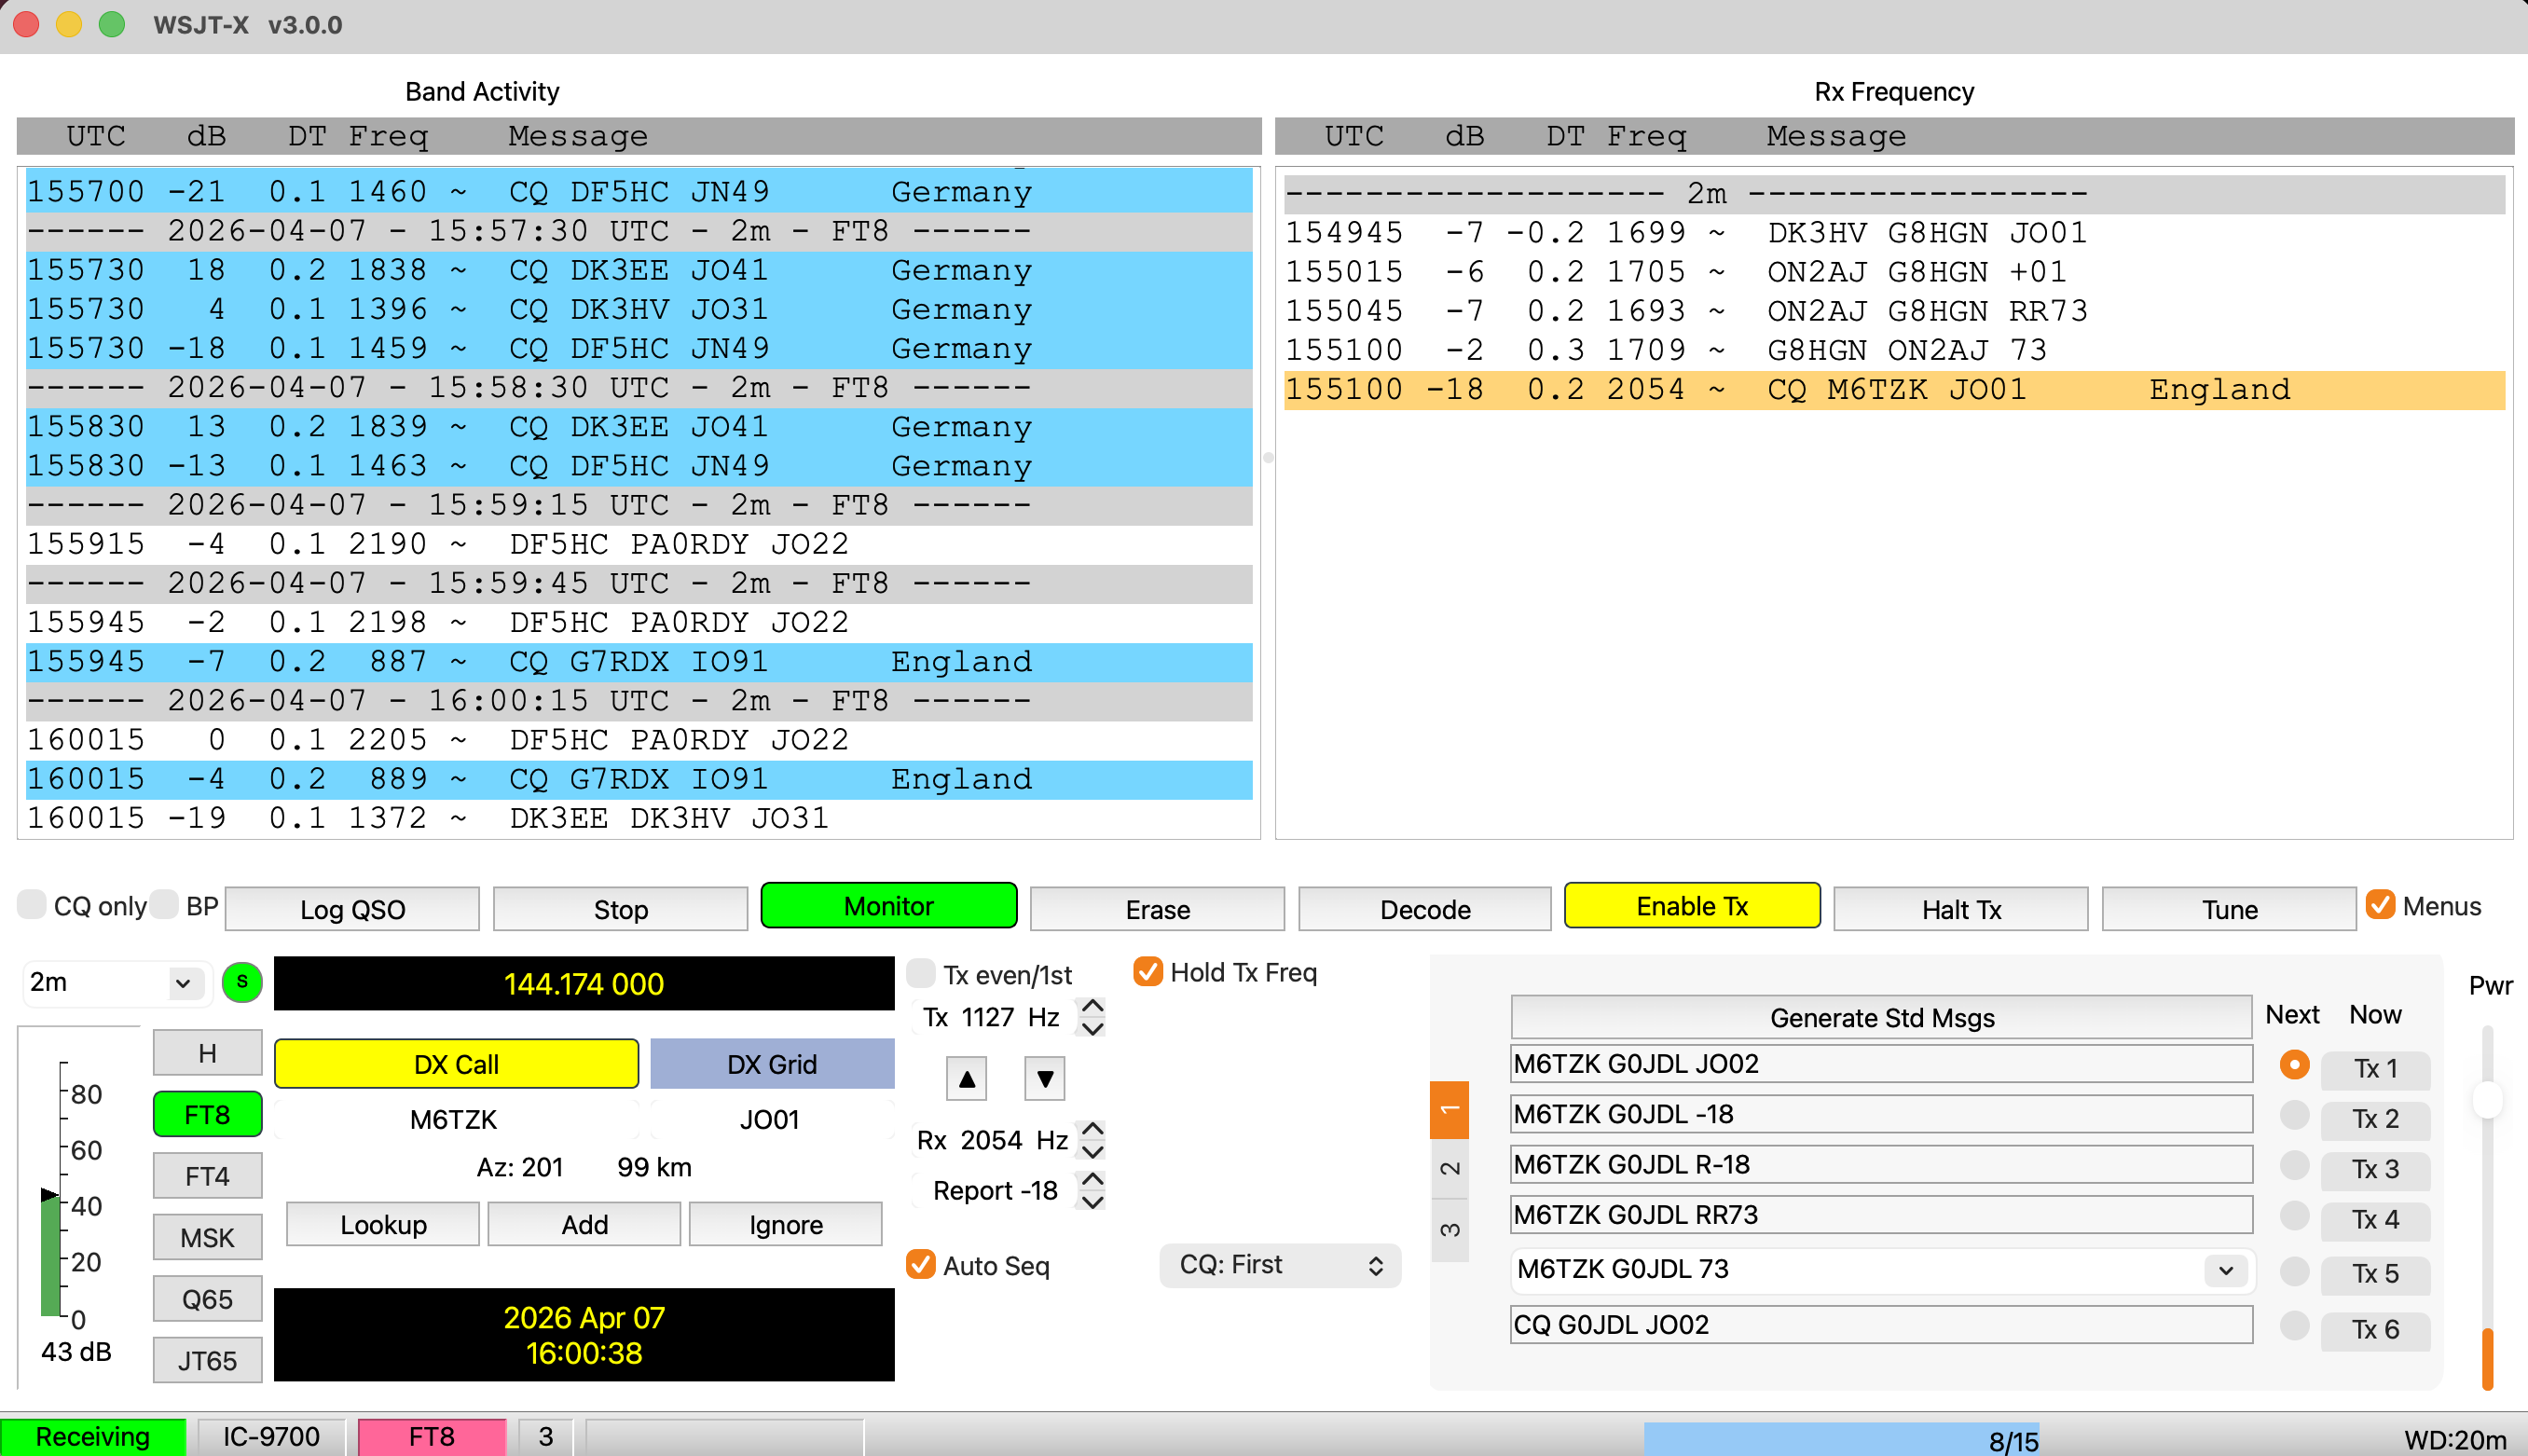Click Generate Std Msgs button
The image size is (2528, 1456).
tap(1880, 1017)
